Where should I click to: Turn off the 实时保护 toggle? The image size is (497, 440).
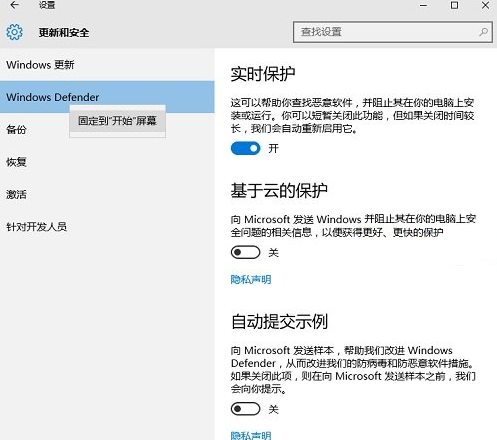(245, 148)
